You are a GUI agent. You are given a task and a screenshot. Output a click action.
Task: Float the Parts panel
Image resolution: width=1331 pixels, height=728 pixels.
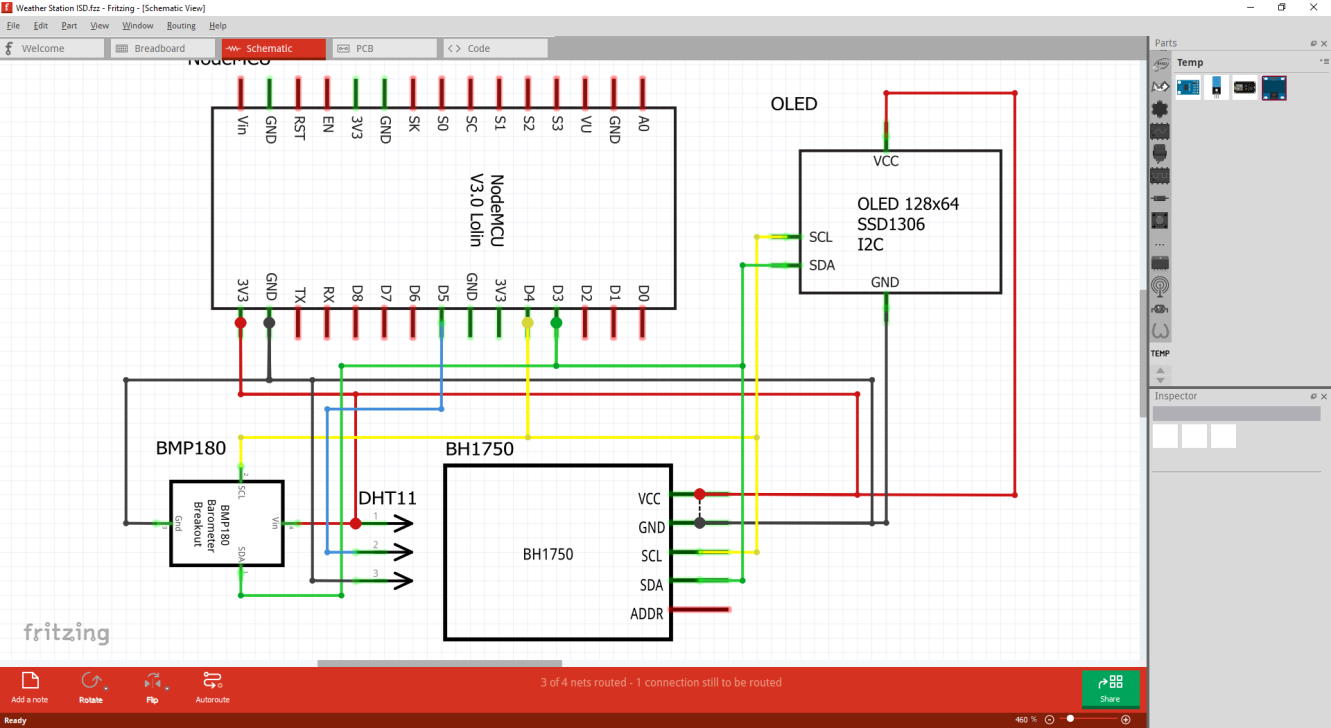pos(1314,44)
